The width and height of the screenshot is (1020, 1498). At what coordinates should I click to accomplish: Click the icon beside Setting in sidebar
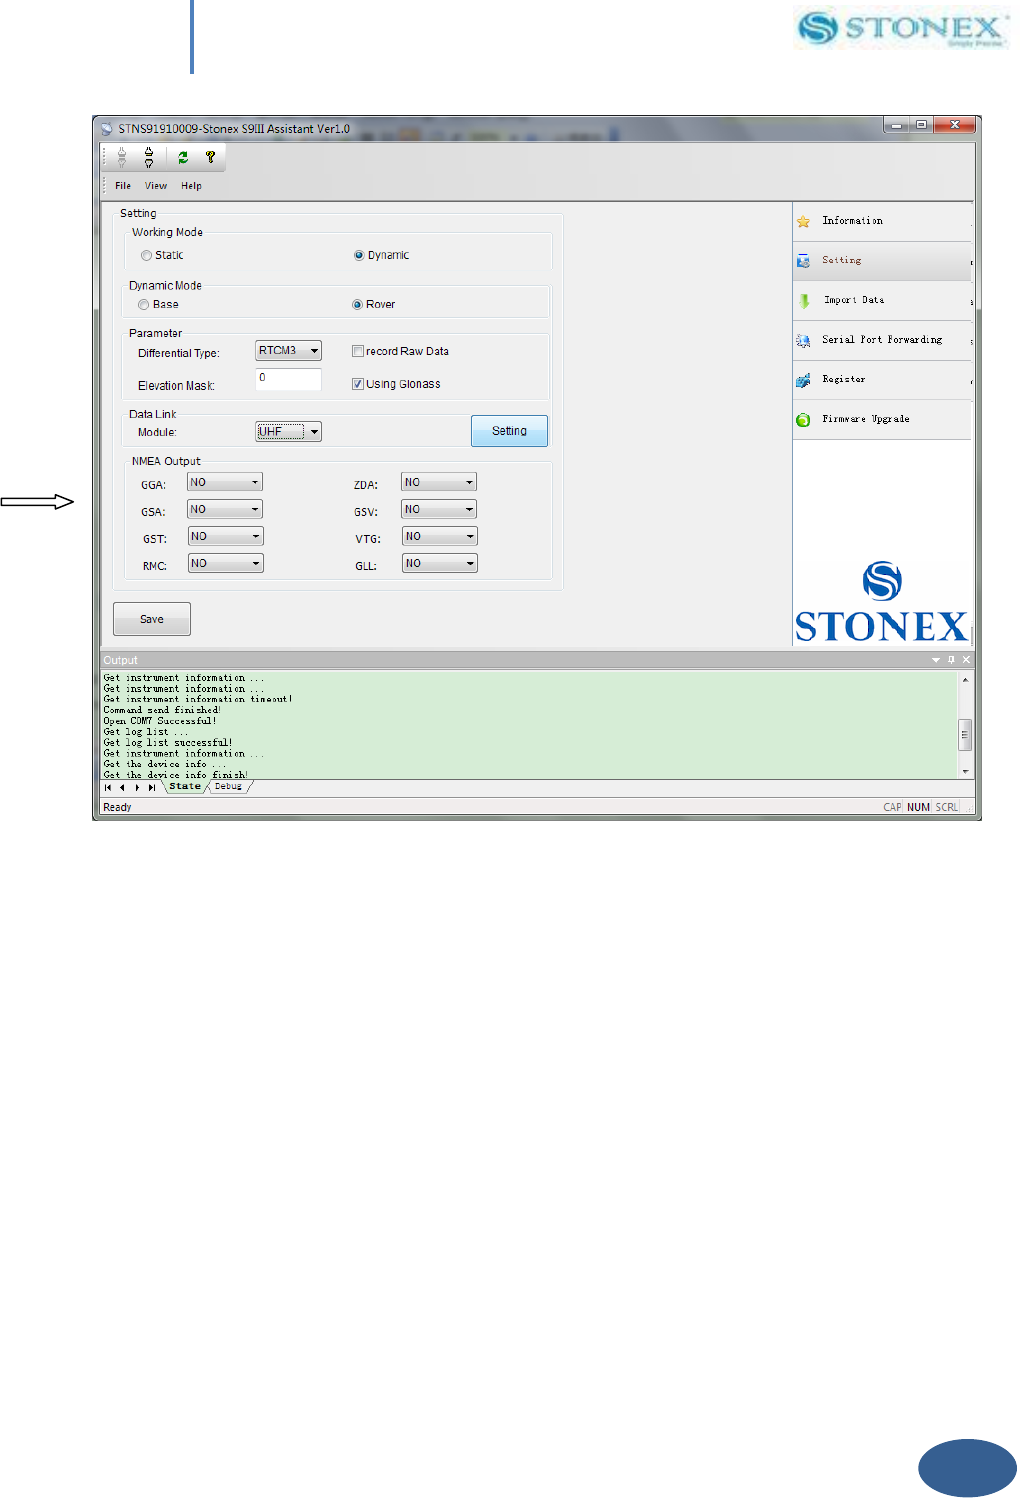pos(803,261)
